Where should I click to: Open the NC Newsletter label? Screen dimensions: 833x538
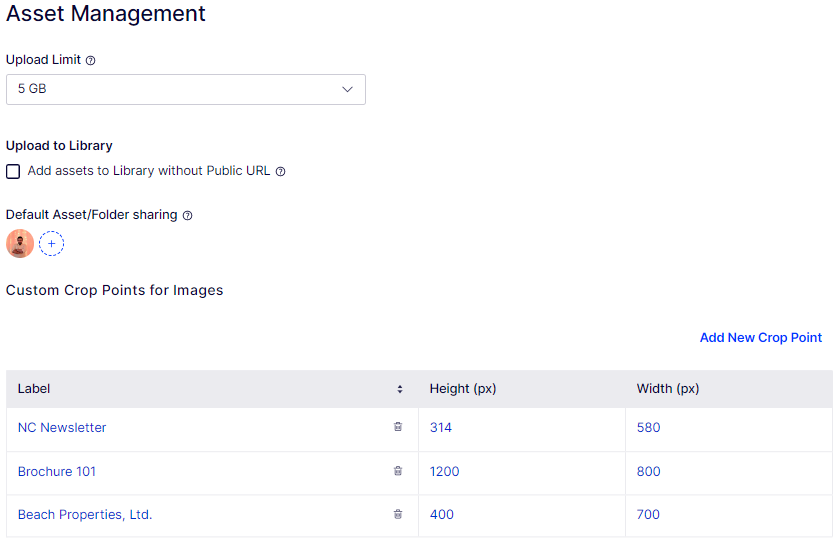pos(62,428)
